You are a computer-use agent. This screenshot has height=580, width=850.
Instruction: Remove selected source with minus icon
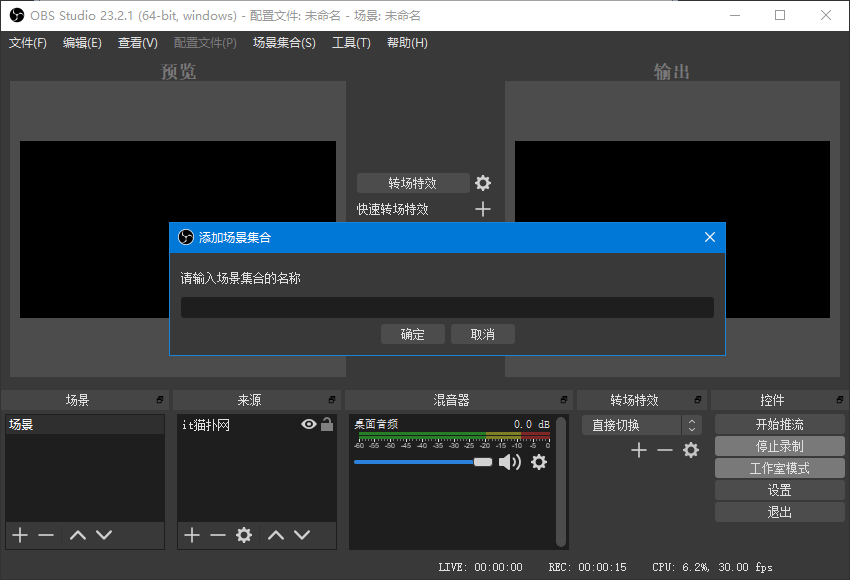tap(218, 535)
